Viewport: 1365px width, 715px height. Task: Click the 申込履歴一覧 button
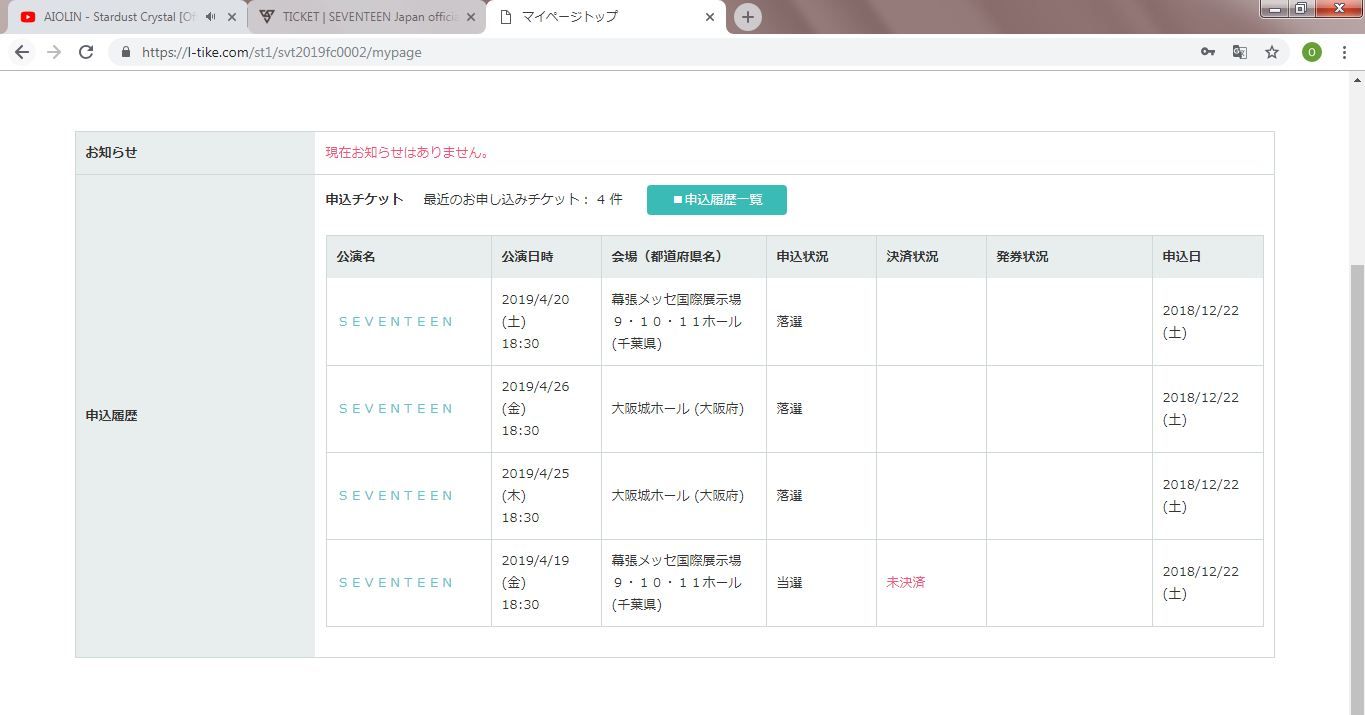coord(716,200)
